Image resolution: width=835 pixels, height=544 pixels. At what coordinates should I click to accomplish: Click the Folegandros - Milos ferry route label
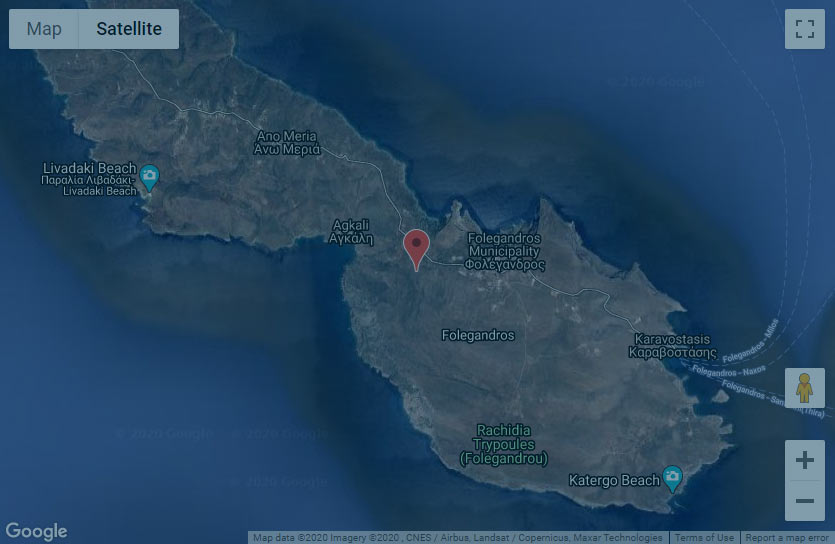click(x=751, y=341)
